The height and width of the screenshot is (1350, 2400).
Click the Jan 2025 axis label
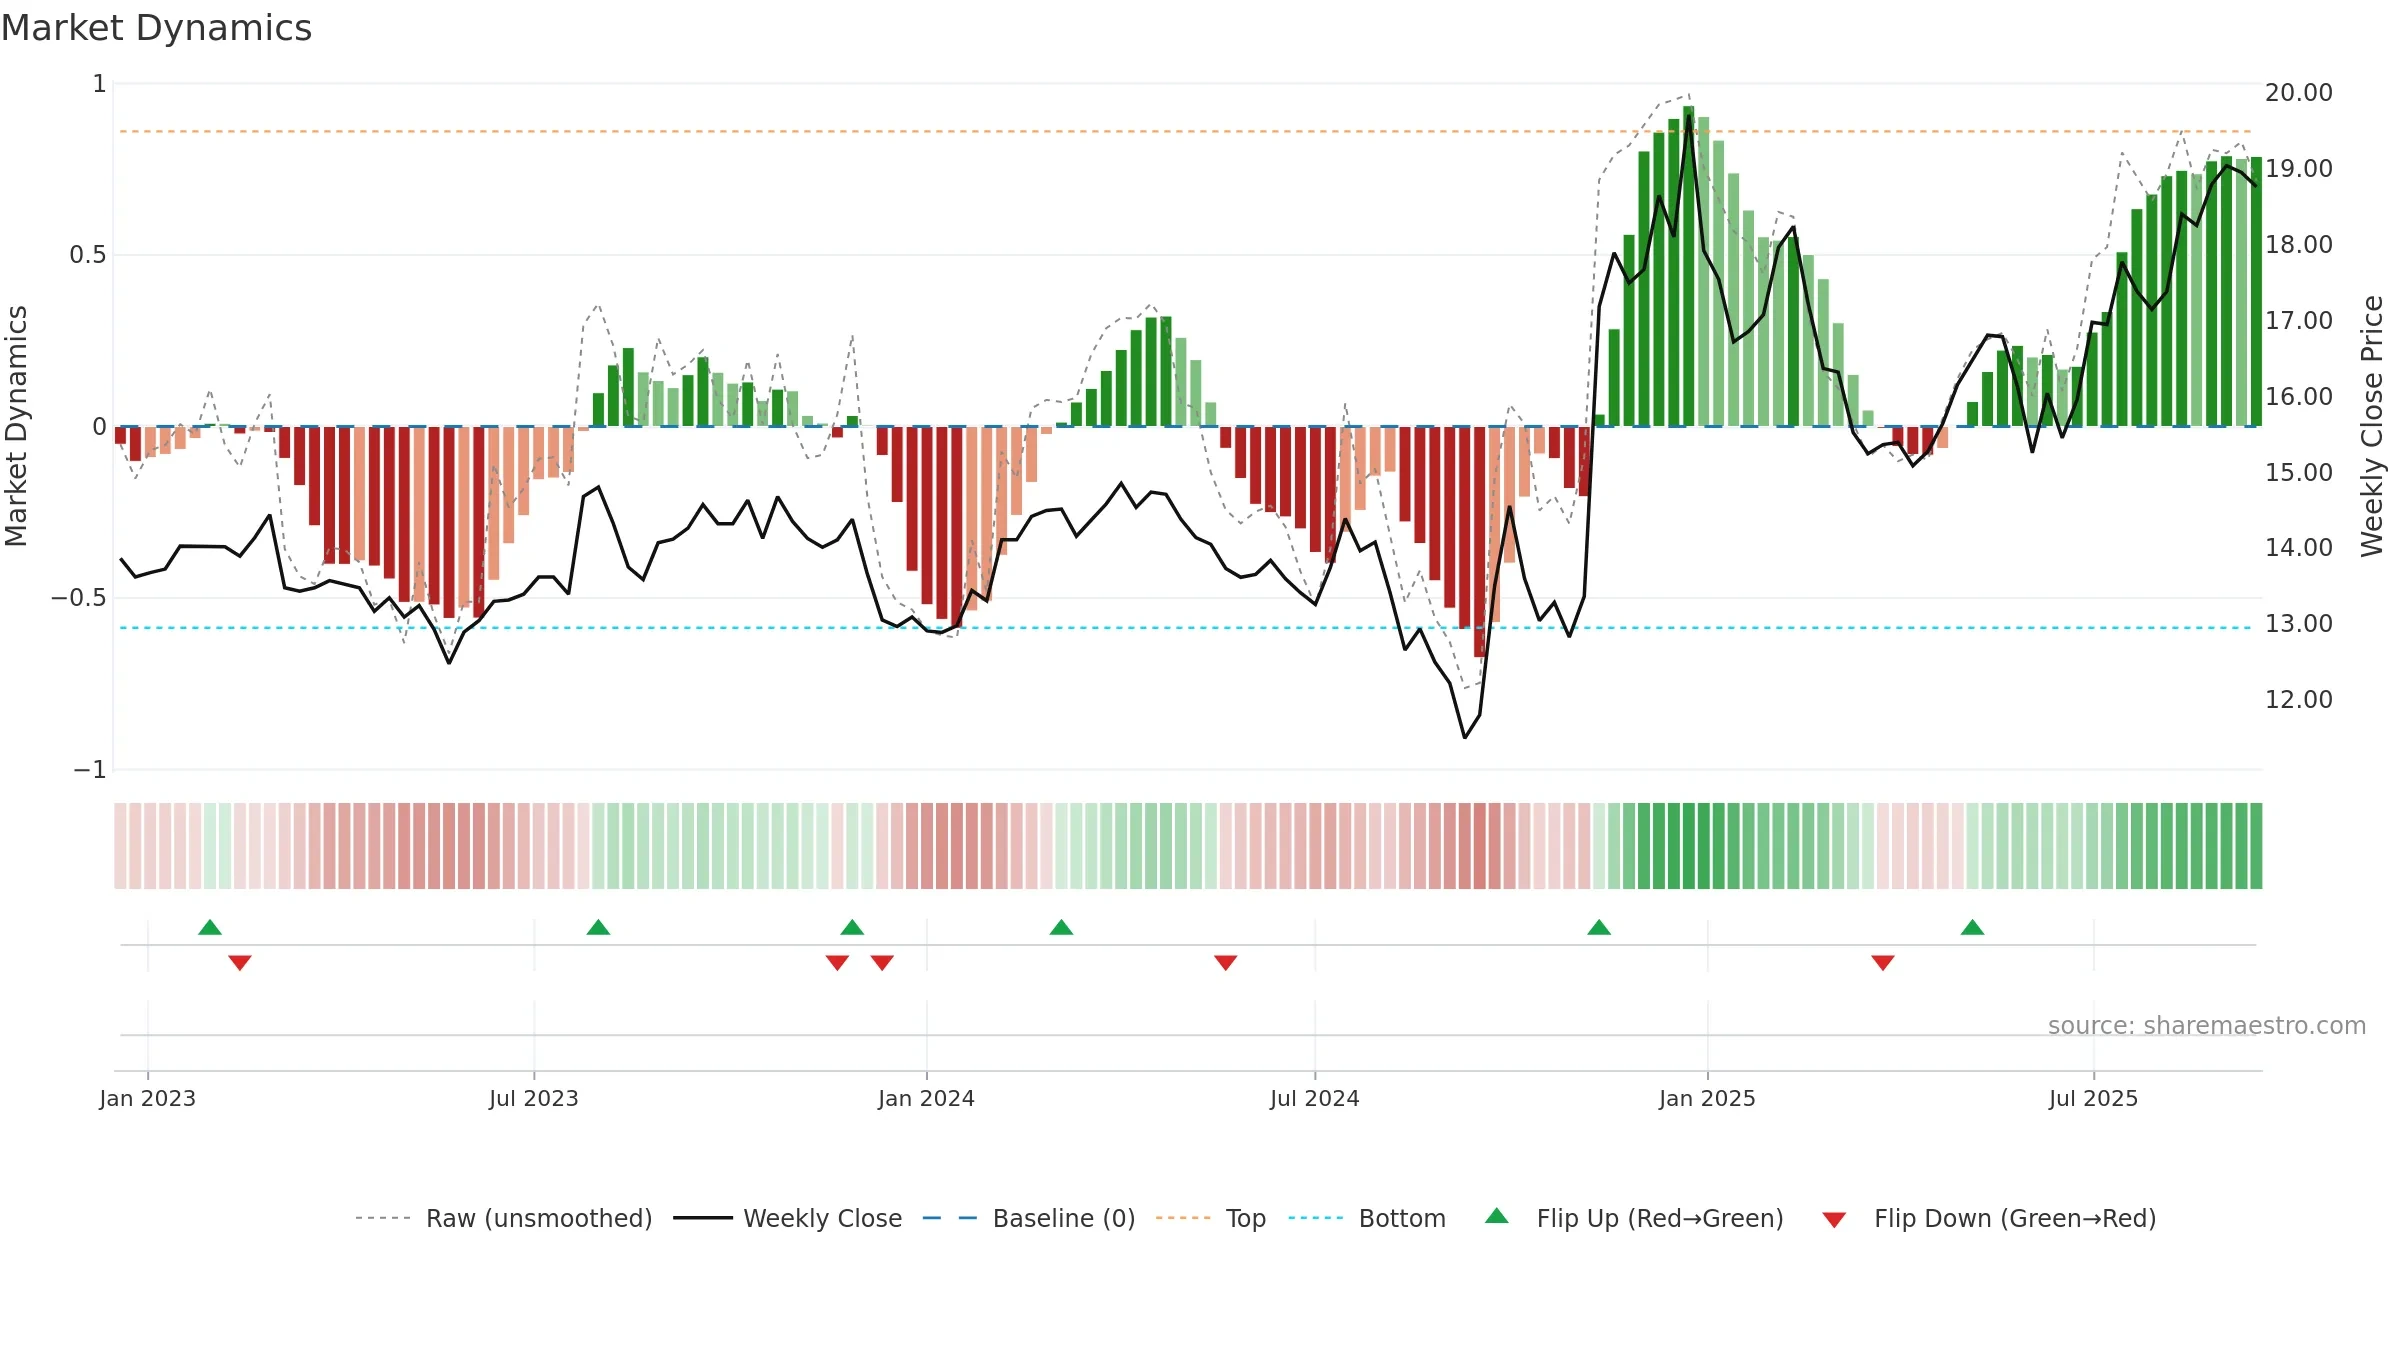click(1708, 1098)
